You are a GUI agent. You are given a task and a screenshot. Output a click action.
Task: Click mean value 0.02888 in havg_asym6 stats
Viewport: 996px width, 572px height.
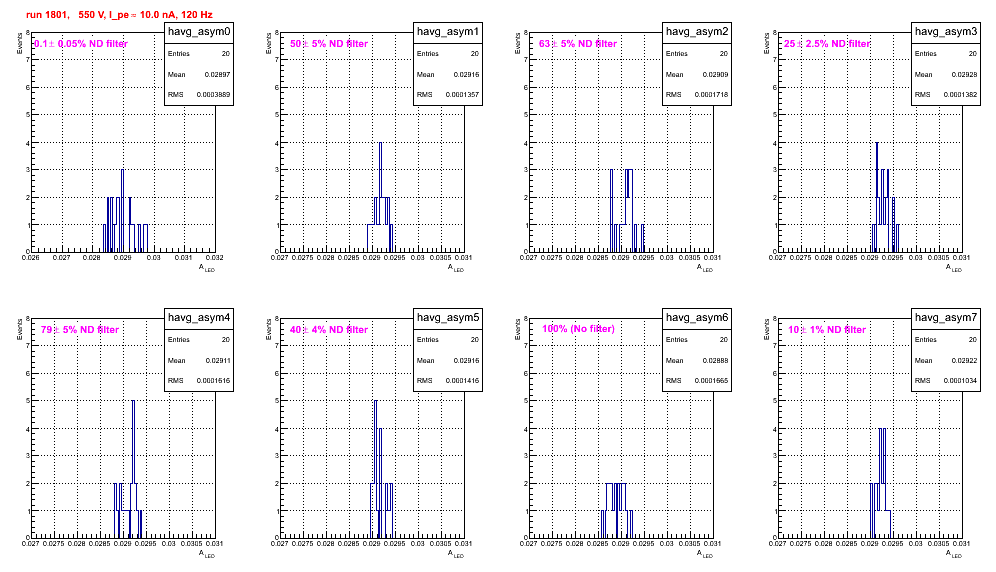click(x=715, y=360)
